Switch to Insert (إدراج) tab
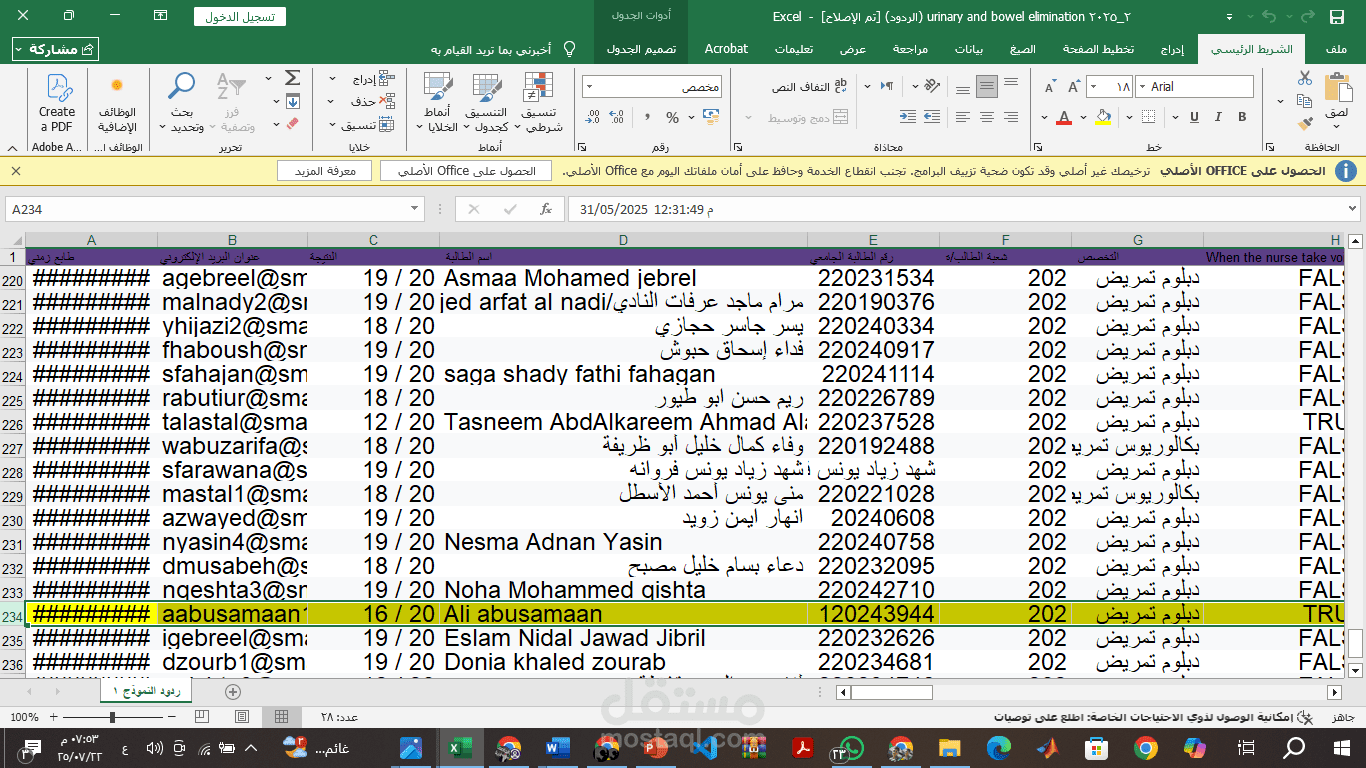1366x768 pixels. click(x=1172, y=49)
